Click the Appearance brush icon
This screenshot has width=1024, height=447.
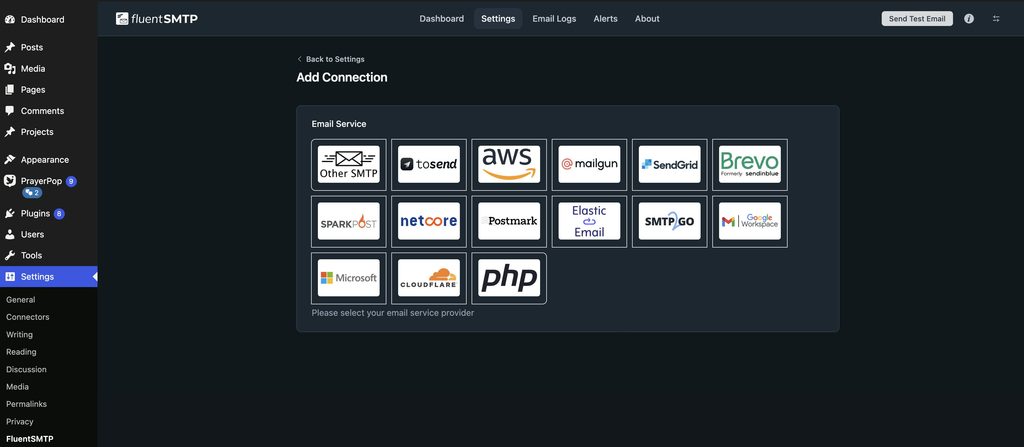tap(10, 159)
